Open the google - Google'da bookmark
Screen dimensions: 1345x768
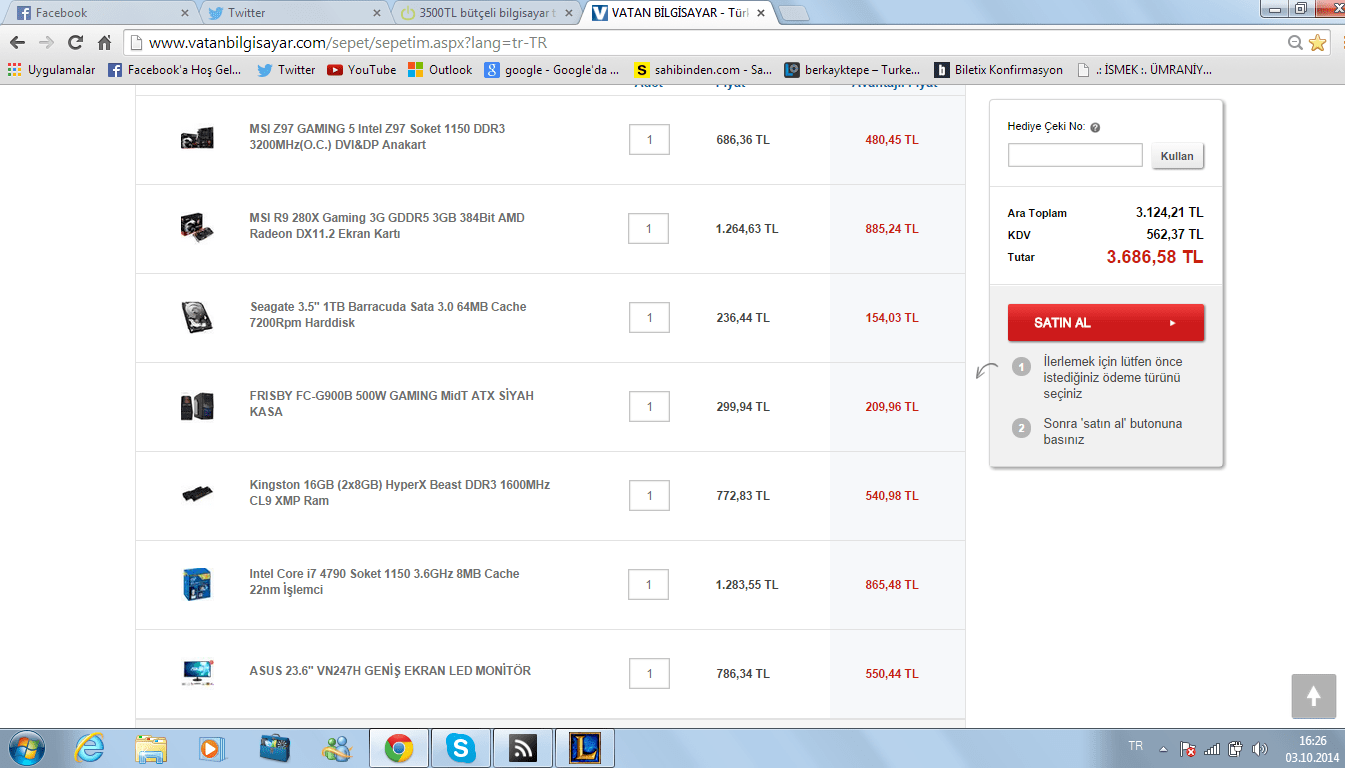tap(552, 70)
